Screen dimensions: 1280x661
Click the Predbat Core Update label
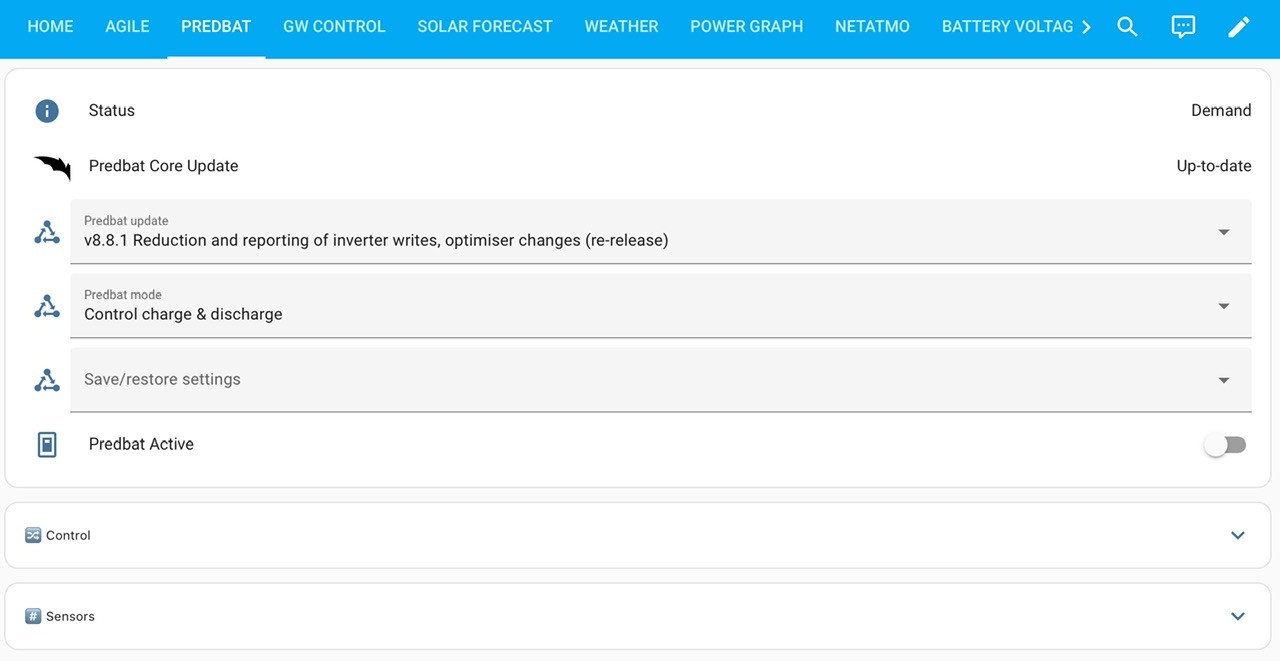coord(164,166)
